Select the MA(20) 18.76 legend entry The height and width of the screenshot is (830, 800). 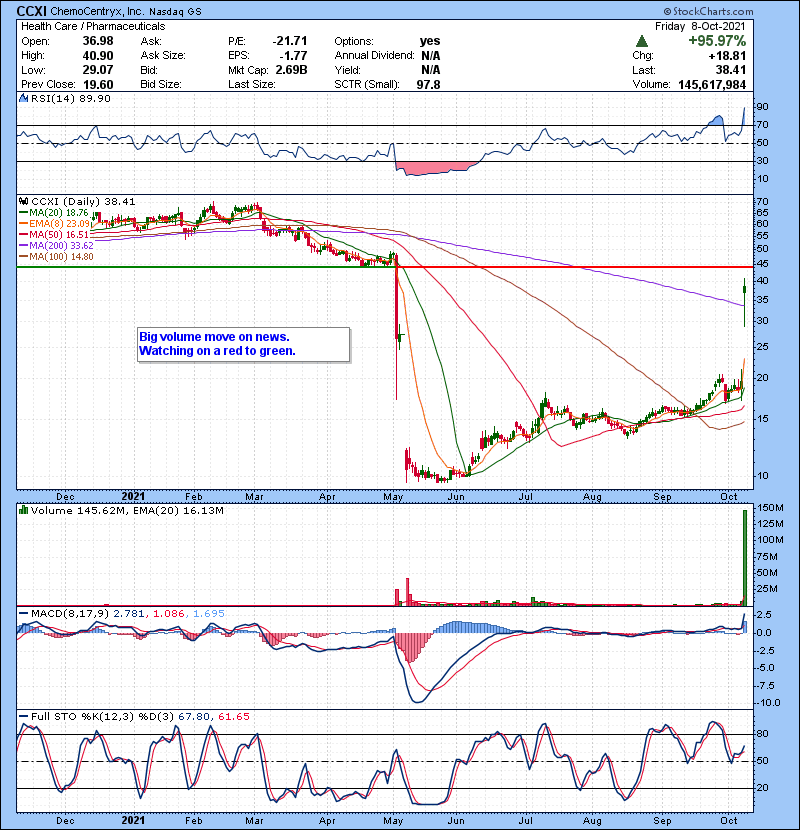tap(53, 213)
